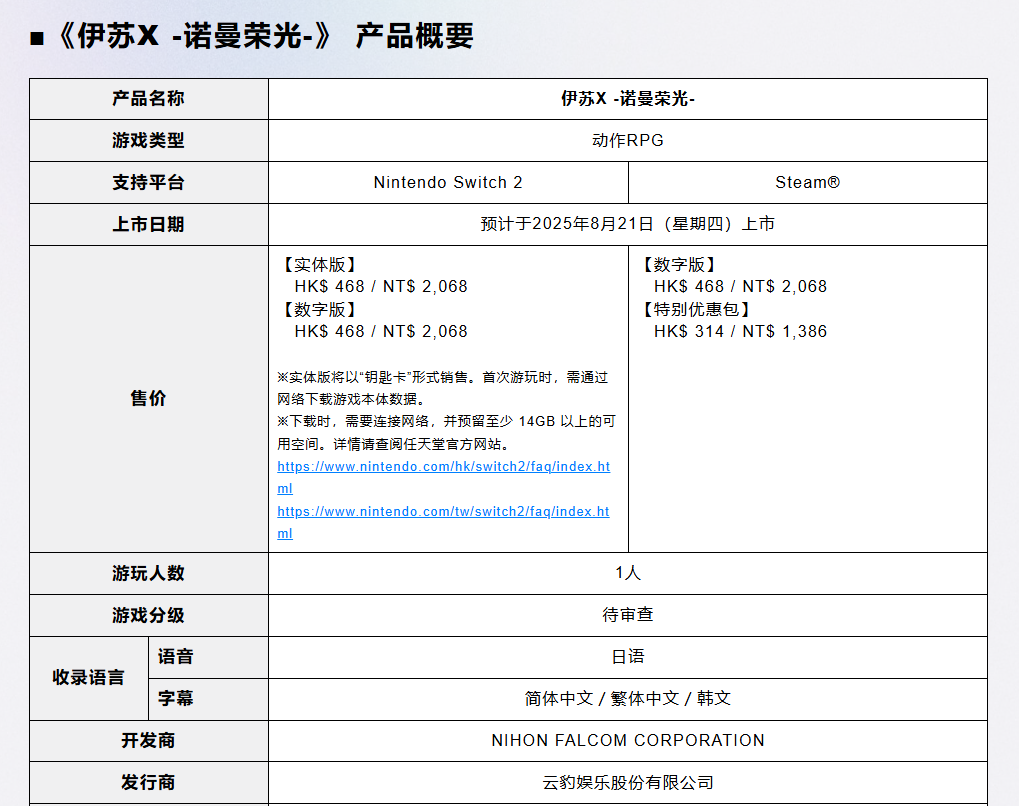Image resolution: width=1019 pixels, height=806 pixels.
Task: Click the 收录语言 label cell
Action: coord(89,678)
